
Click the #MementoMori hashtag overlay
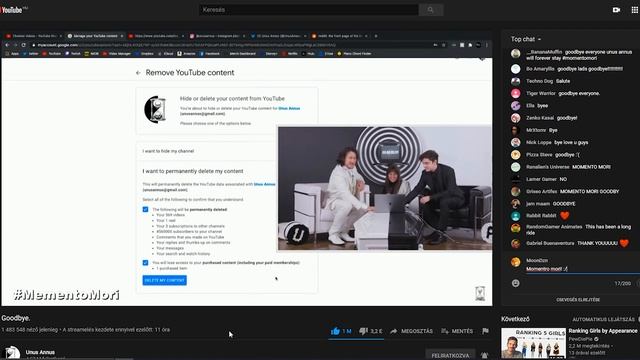[x=66, y=295]
